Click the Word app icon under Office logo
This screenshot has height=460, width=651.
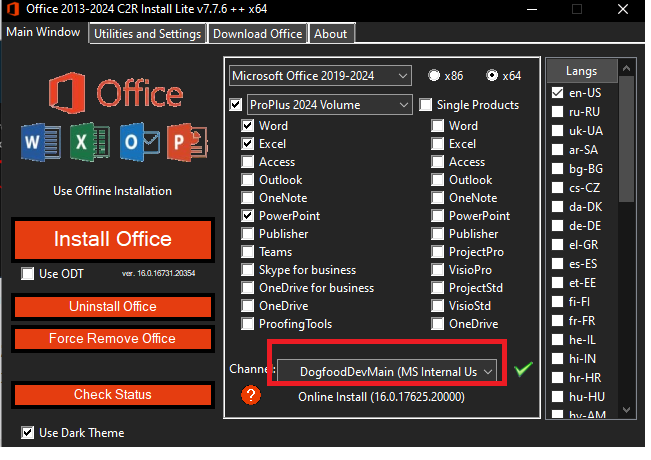click(x=41, y=142)
